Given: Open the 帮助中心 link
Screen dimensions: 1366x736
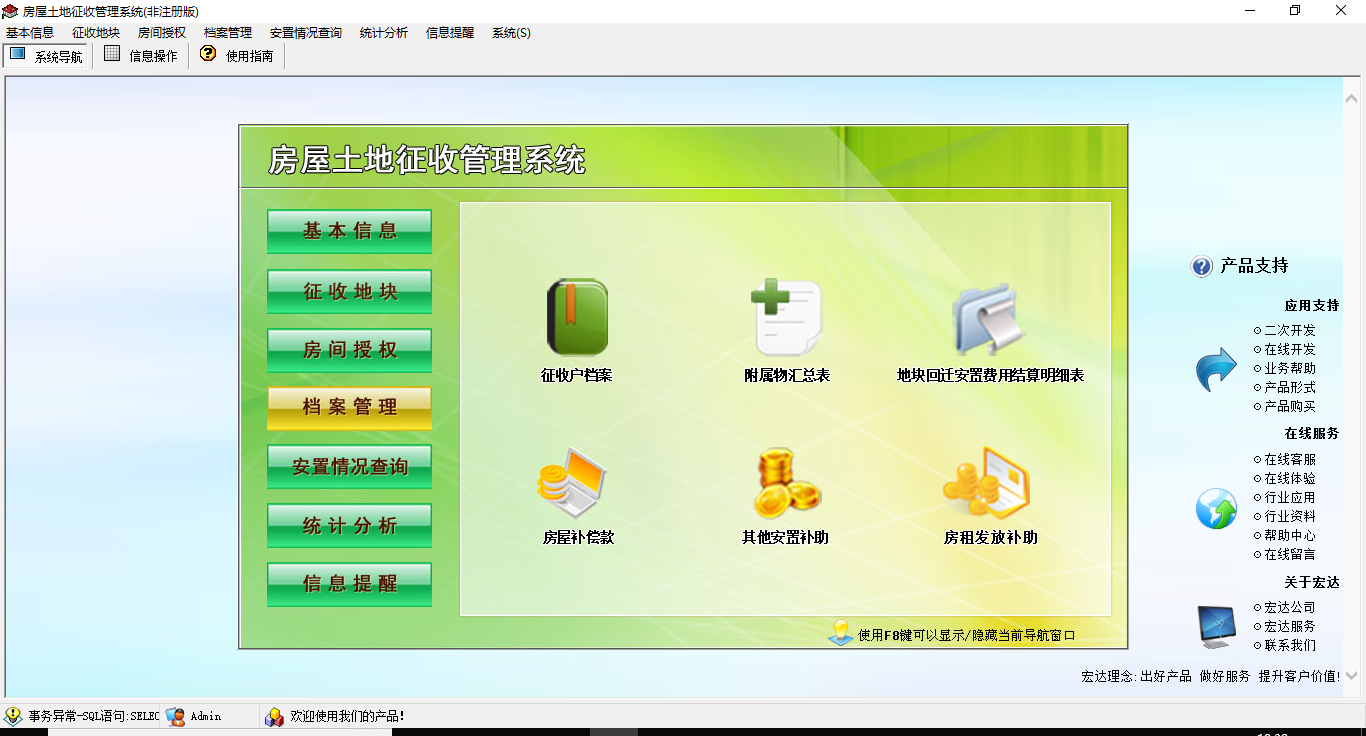Looking at the screenshot, I should [1290, 535].
